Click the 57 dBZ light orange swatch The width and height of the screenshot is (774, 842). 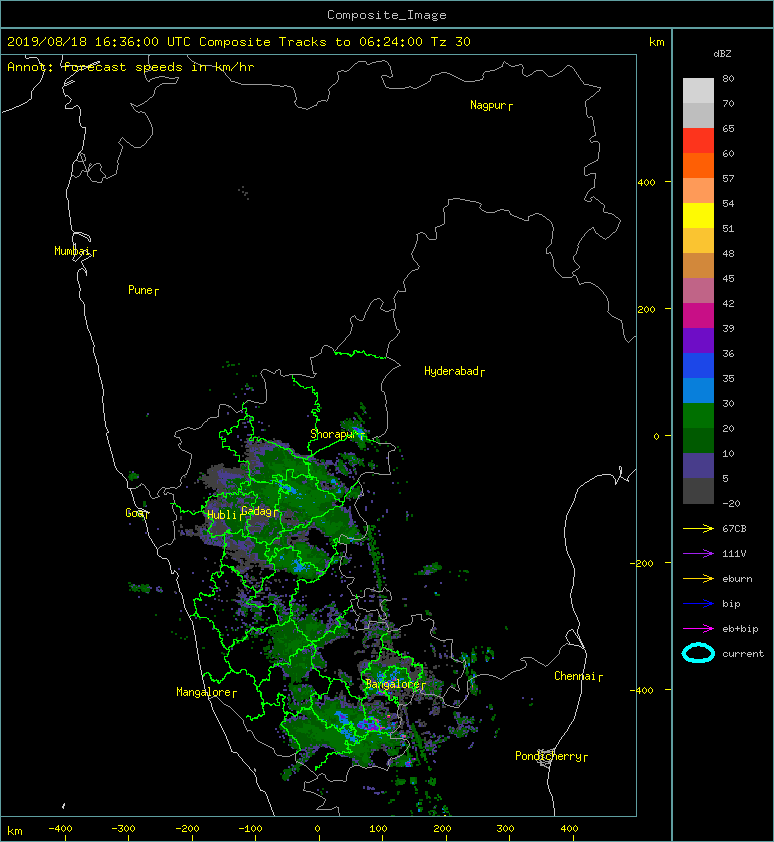(698, 190)
